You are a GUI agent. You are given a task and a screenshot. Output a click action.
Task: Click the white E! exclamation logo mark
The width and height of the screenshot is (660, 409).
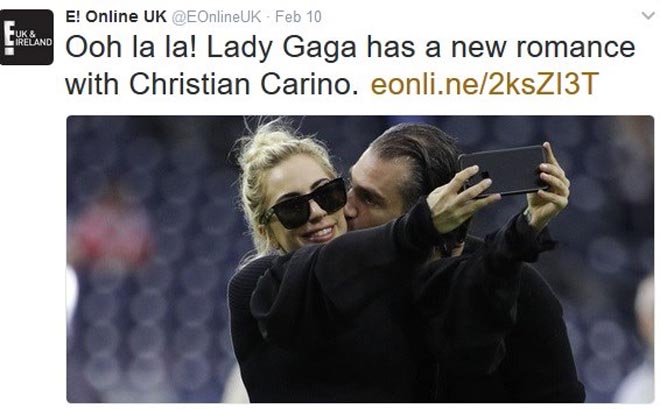(x=8, y=38)
